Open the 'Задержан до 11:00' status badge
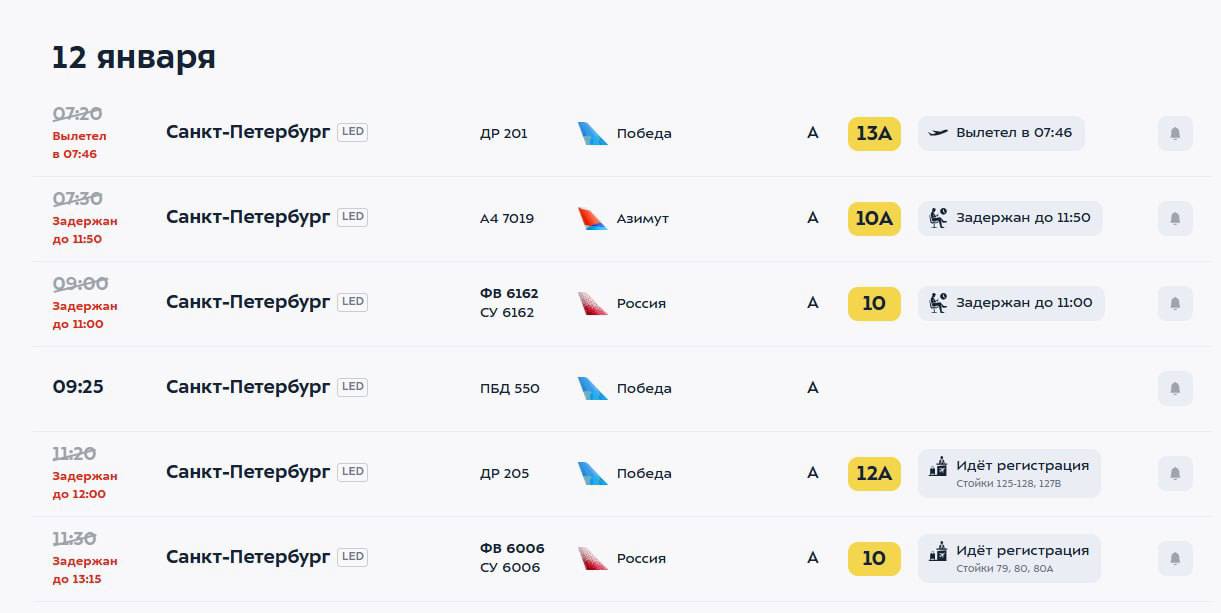 tap(1011, 303)
